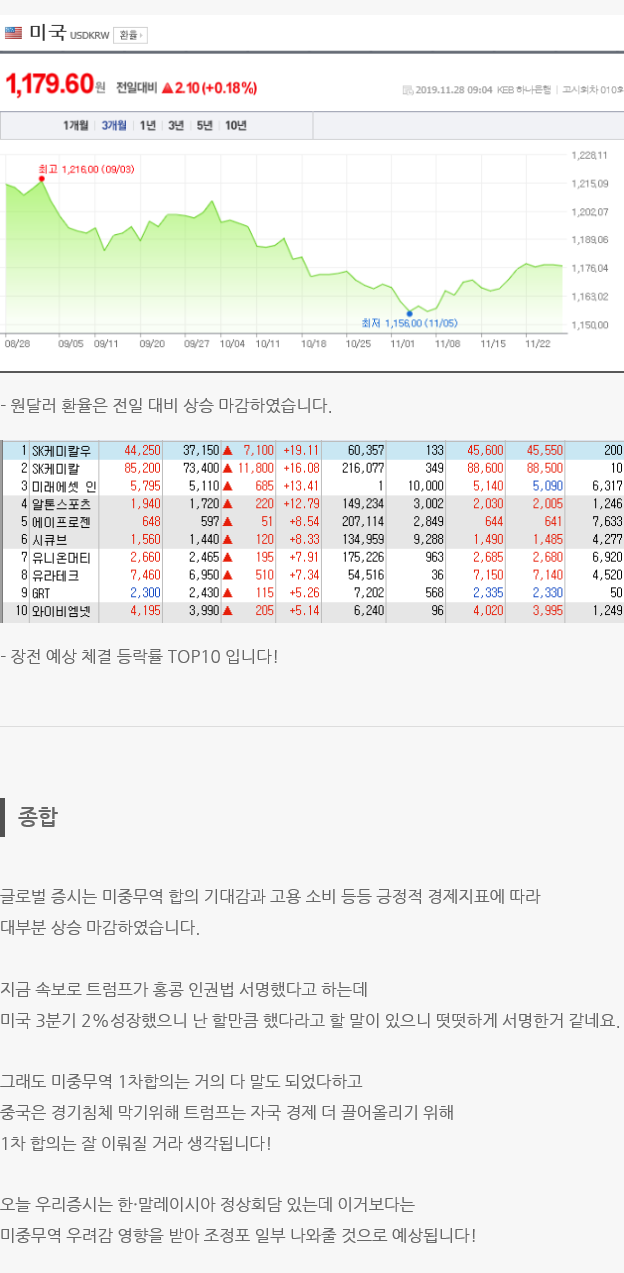Click up arrow icon in GRT row
Viewport: 624px width, 1273px height.
pyautogui.click(x=228, y=593)
